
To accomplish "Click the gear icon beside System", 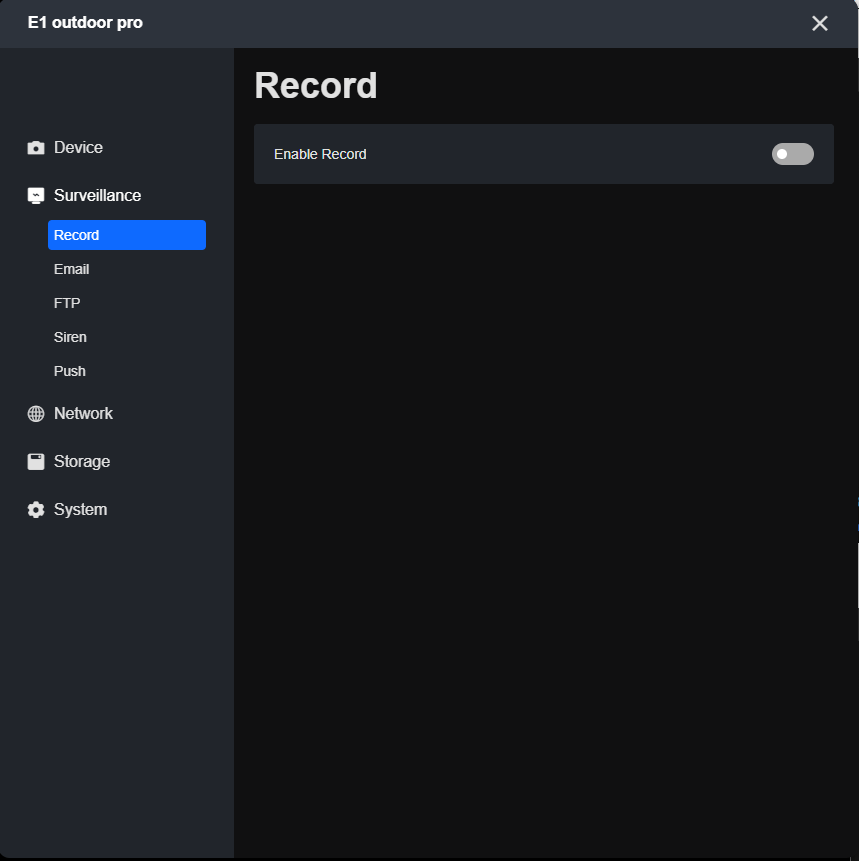I will (x=36, y=510).
